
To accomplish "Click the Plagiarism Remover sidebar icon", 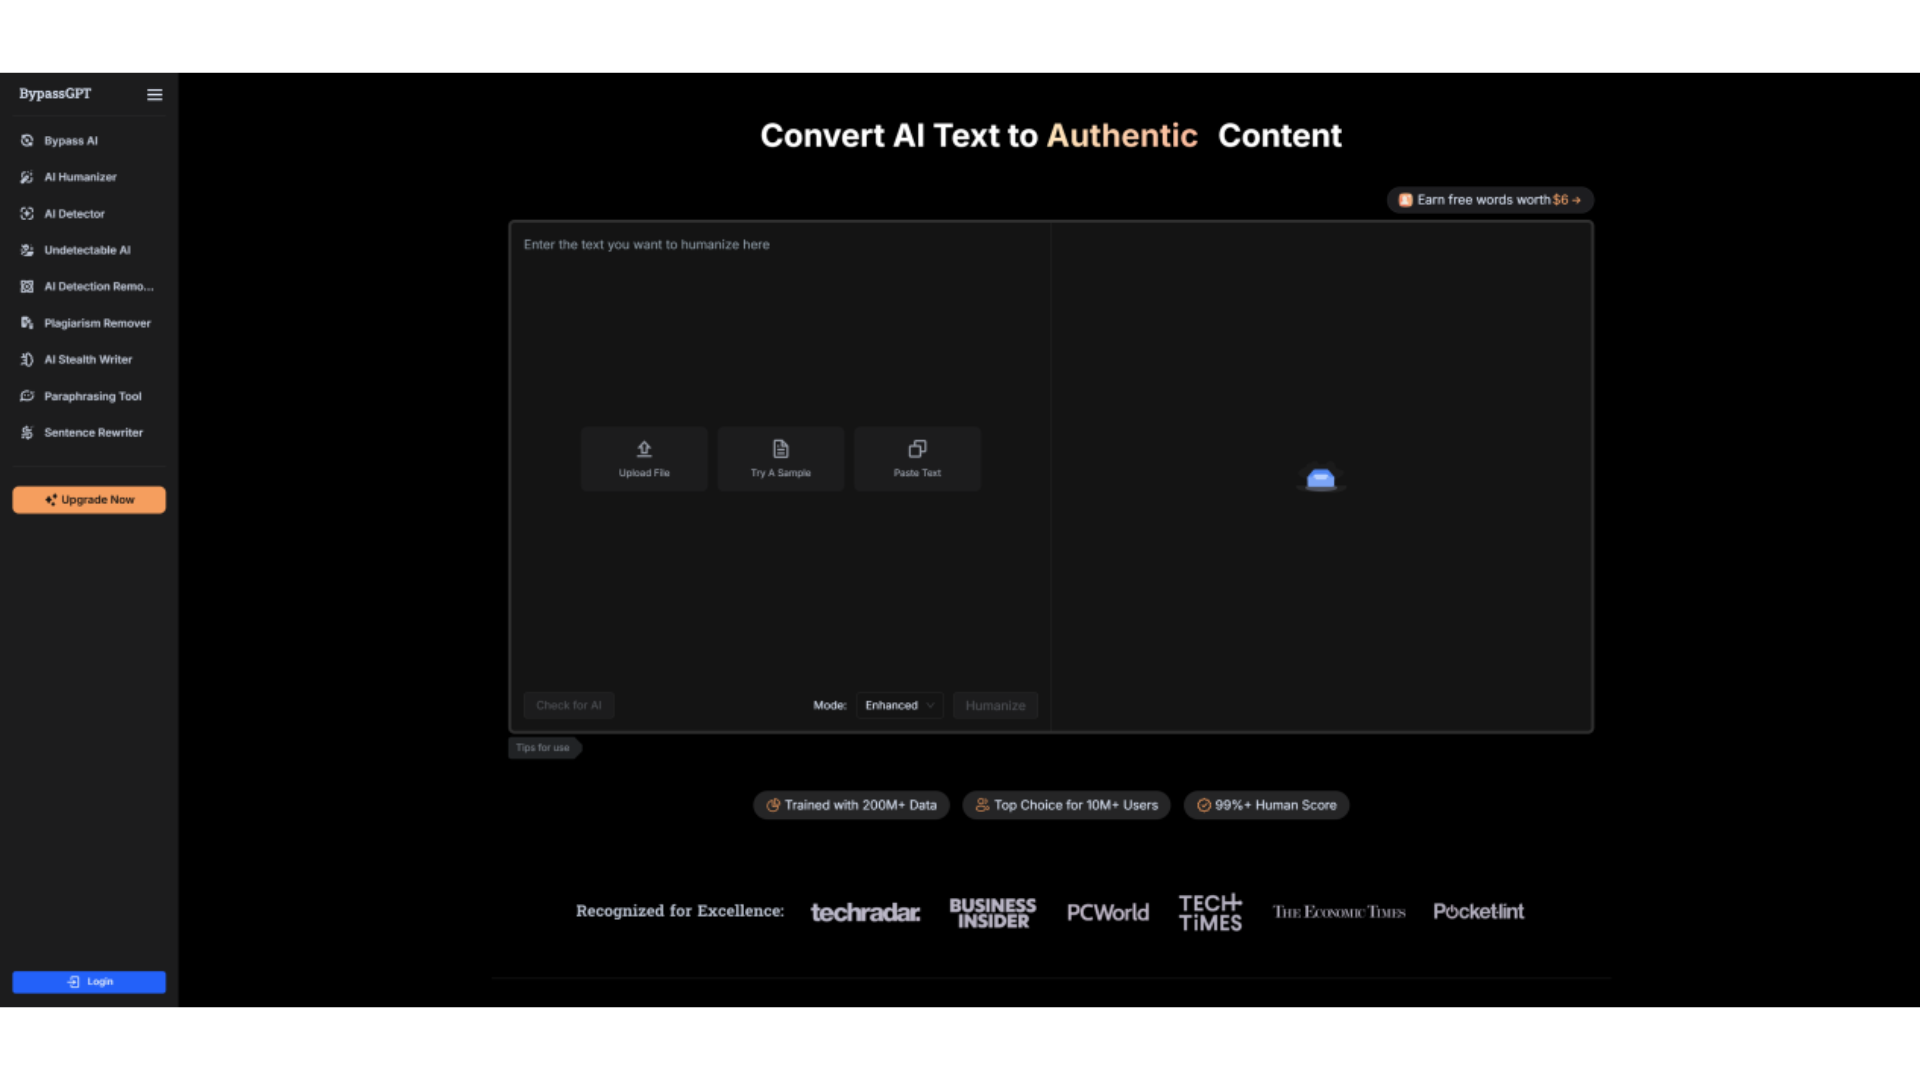I will [27, 323].
